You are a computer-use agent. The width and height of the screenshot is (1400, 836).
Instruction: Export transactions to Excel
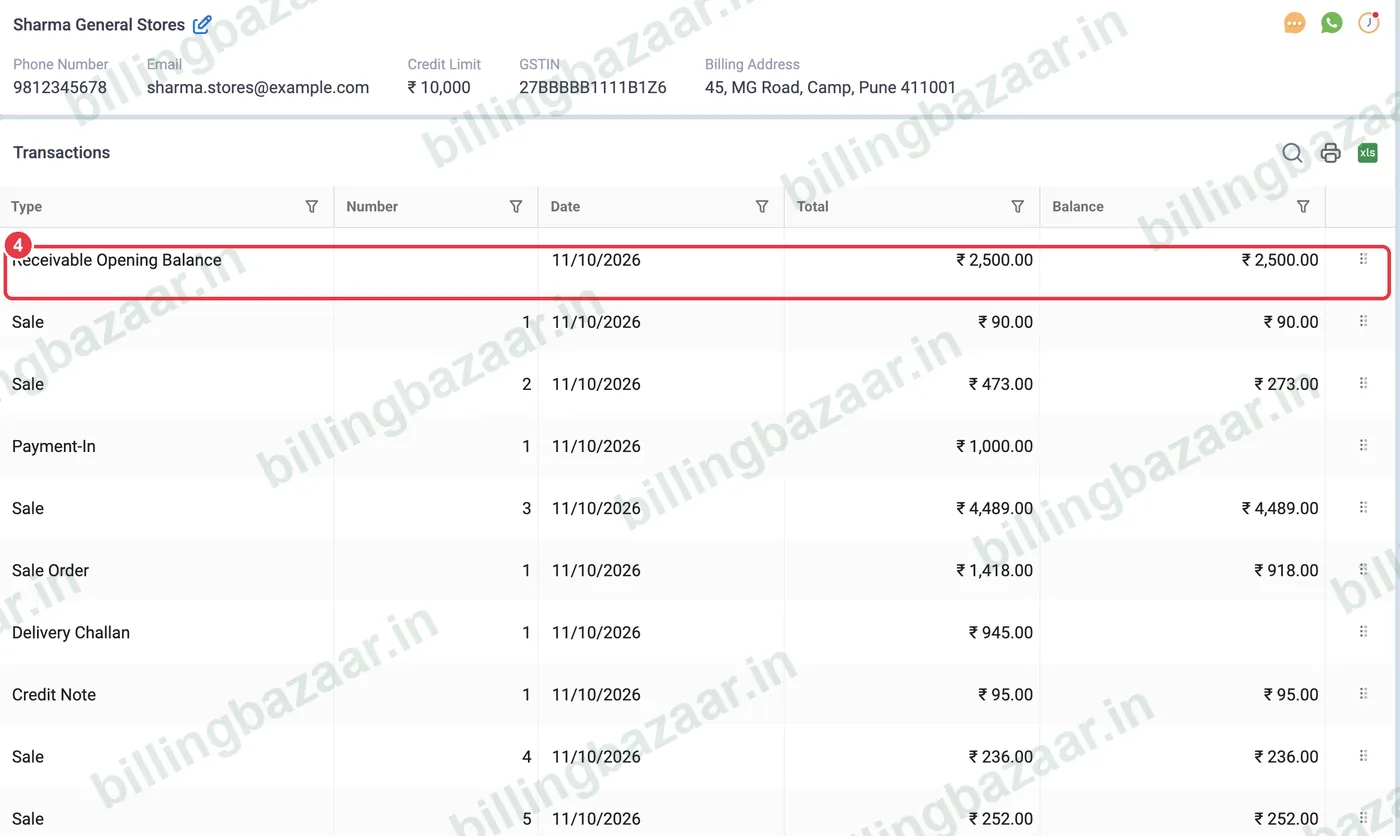[x=1367, y=153]
